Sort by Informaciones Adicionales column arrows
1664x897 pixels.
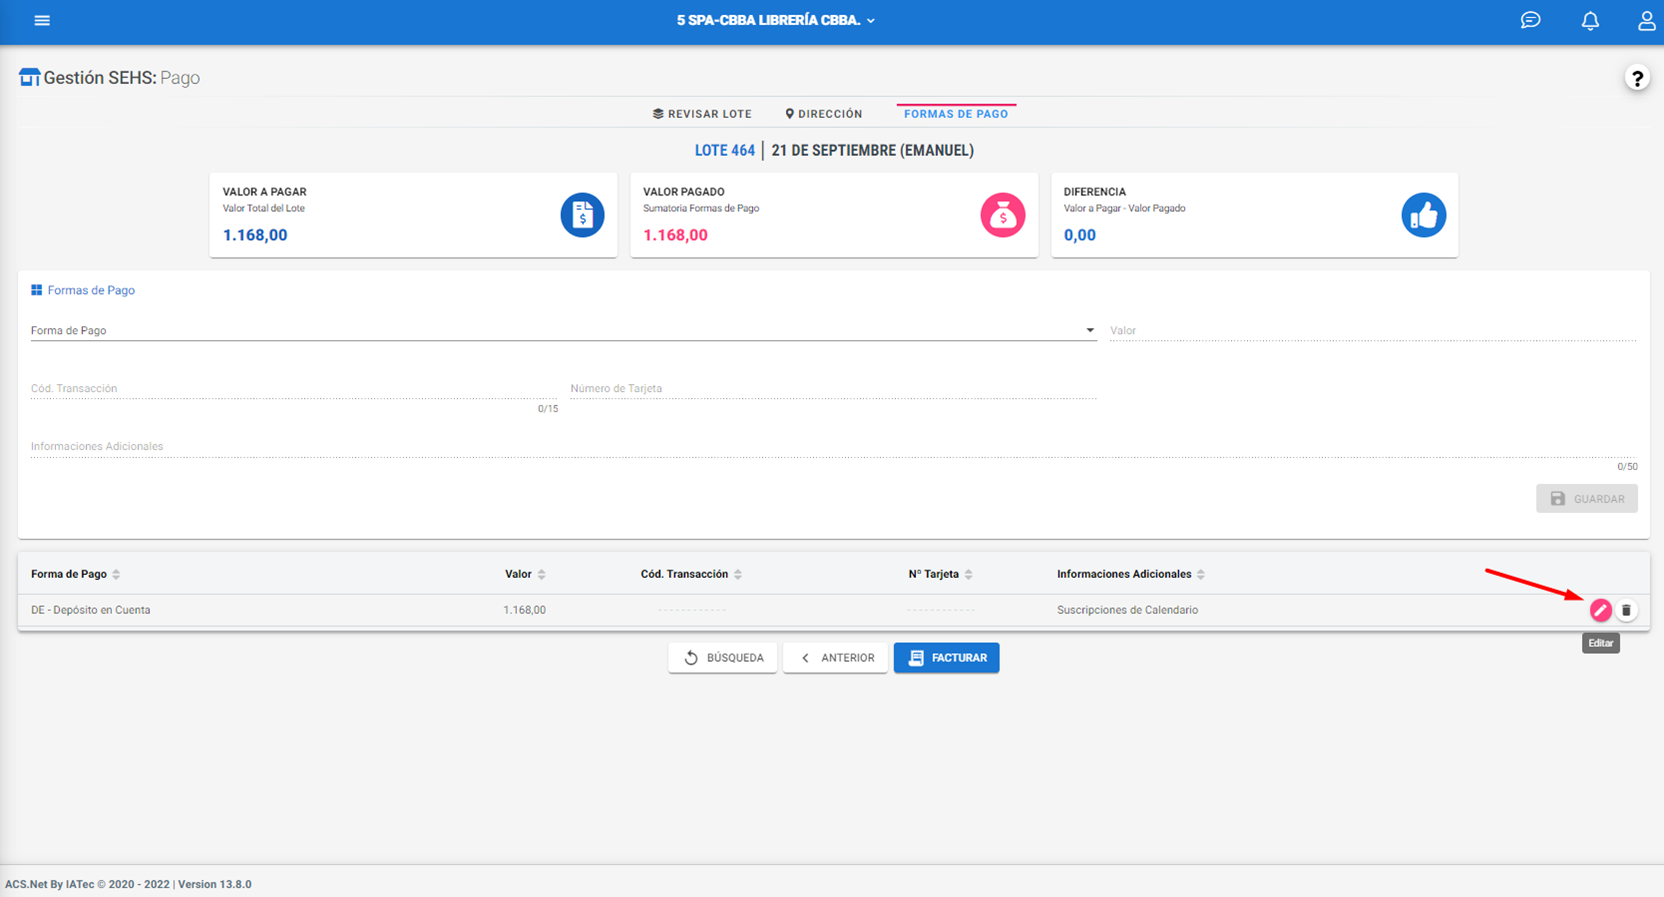coord(1201,574)
